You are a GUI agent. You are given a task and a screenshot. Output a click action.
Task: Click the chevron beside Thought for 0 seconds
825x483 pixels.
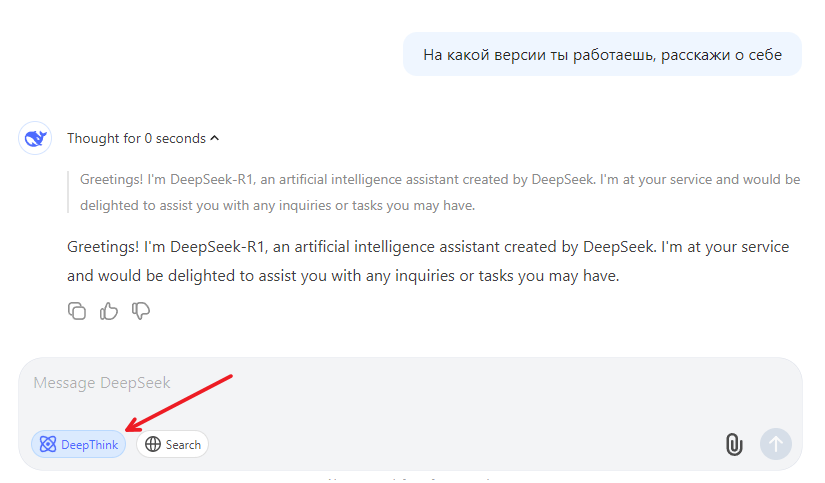(214, 138)
